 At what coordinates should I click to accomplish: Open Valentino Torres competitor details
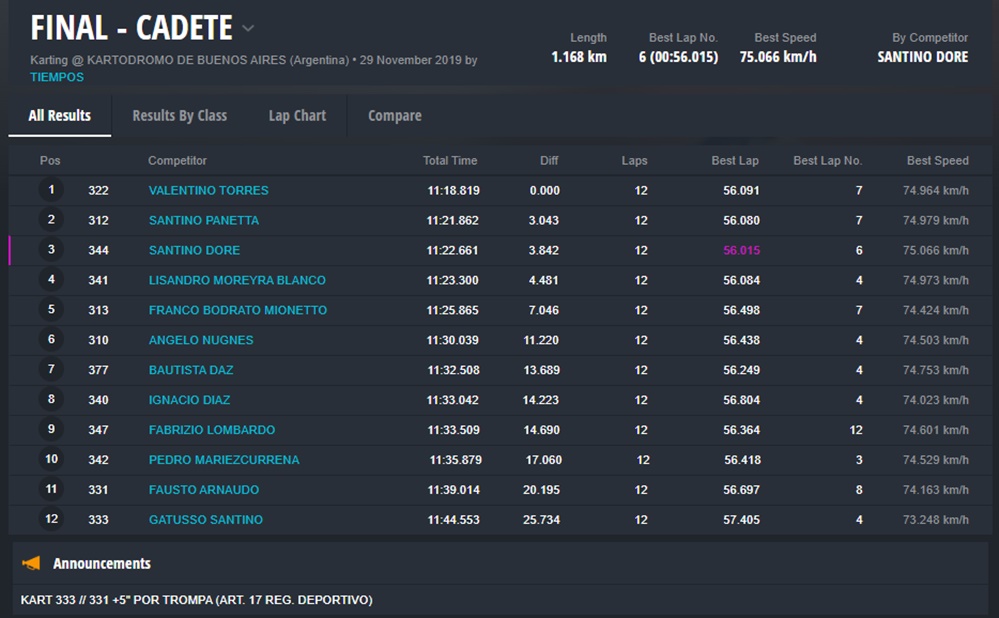click(x=208, y=190)
